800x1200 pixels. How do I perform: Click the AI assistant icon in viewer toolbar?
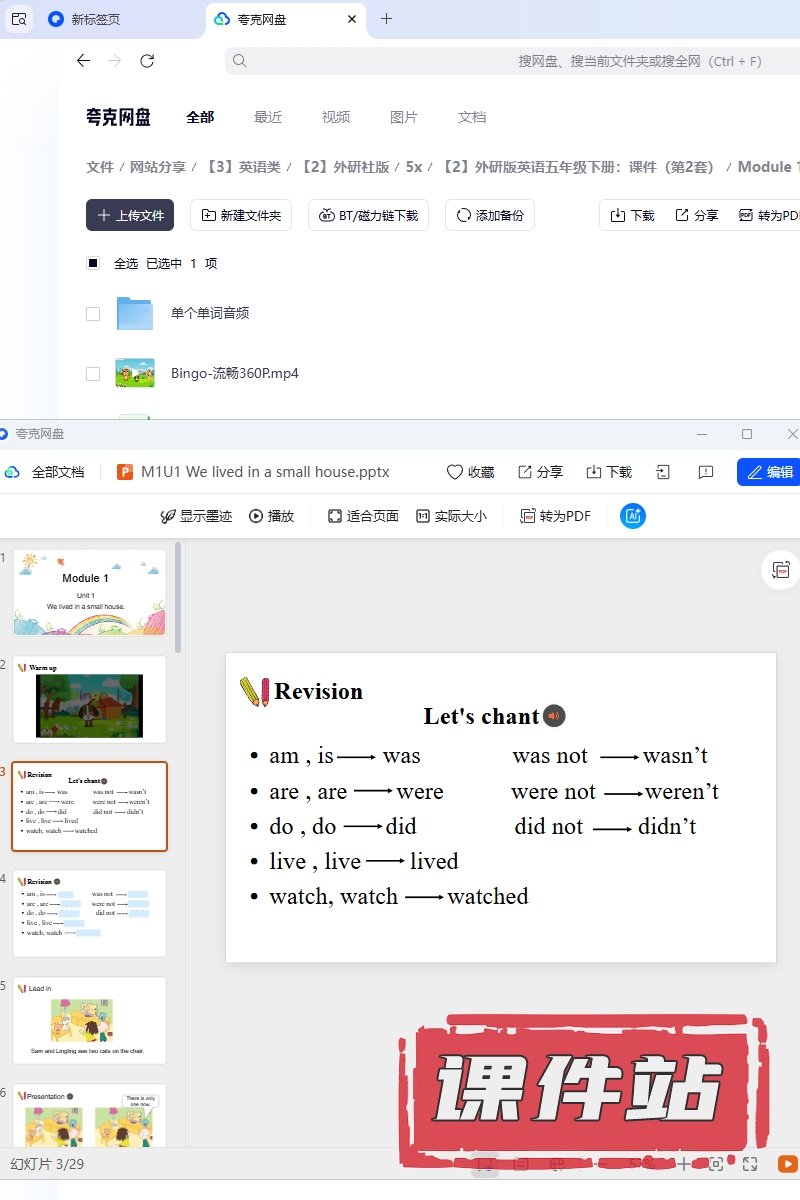(x=632, y=516)
